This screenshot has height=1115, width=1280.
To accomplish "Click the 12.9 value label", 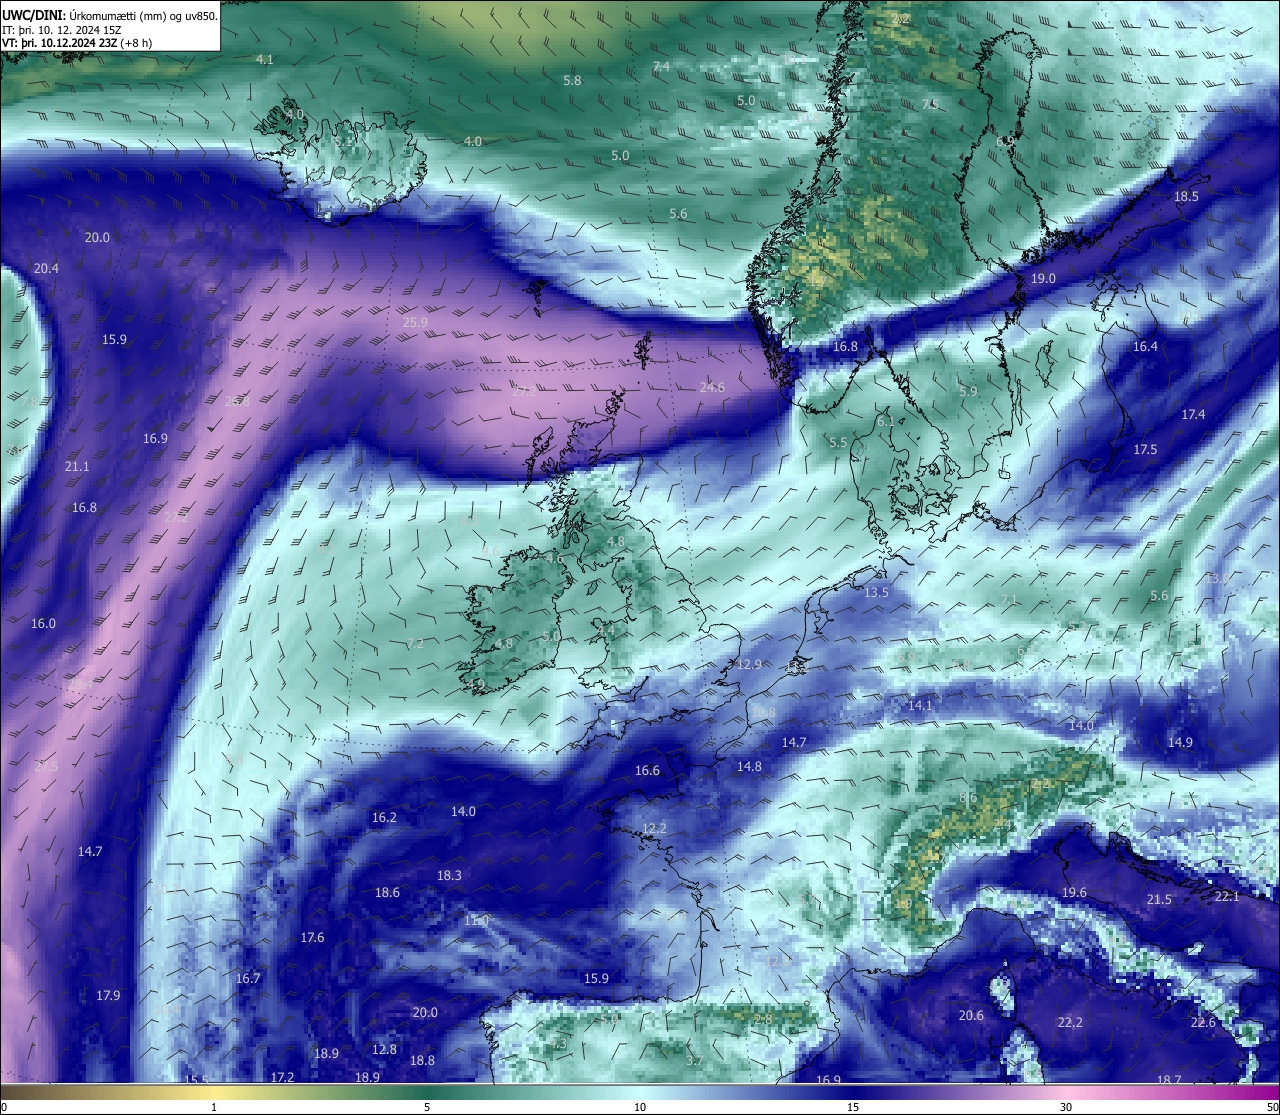I will pos(749,664).
